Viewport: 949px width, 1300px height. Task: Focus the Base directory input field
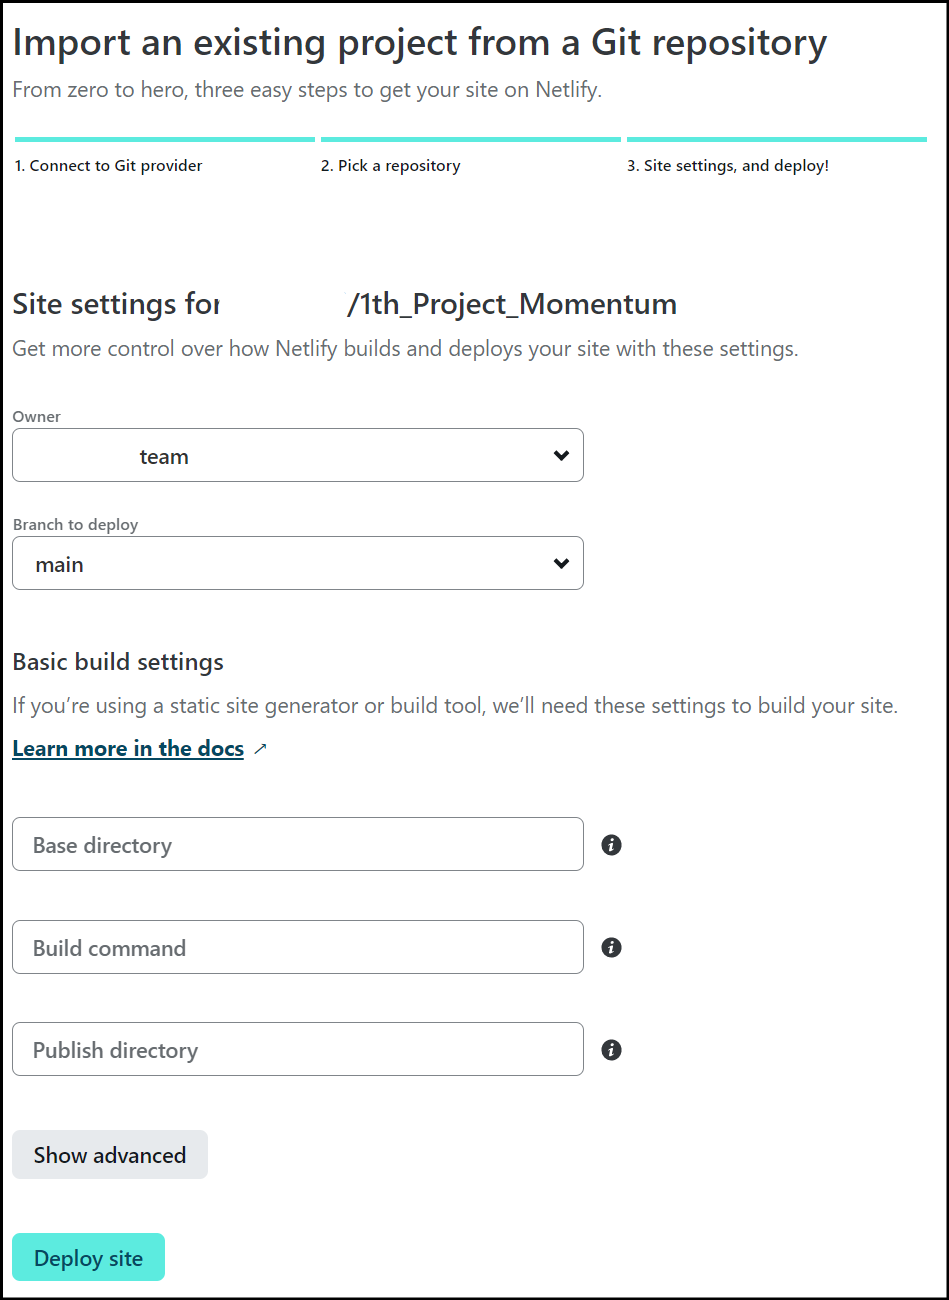tap(298, 844)
